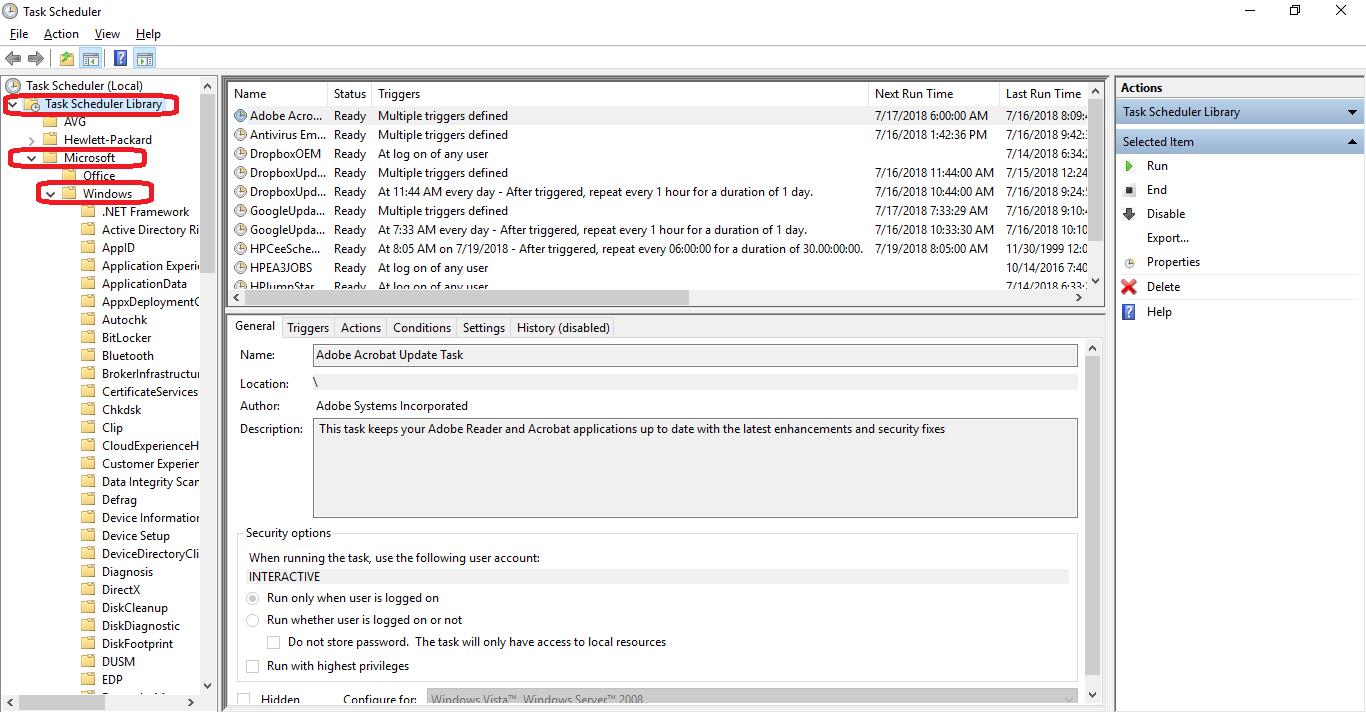This screenshot has width=1366, height=712.
Task: Click inside the Description text box
Action: pyautogui.click(x=695, y=468)
